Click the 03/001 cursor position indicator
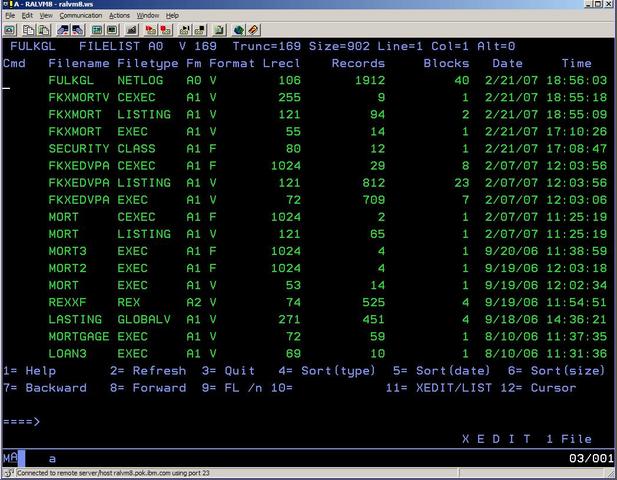The width and height of the screenshot is (617, 480). tap(591, 458)
